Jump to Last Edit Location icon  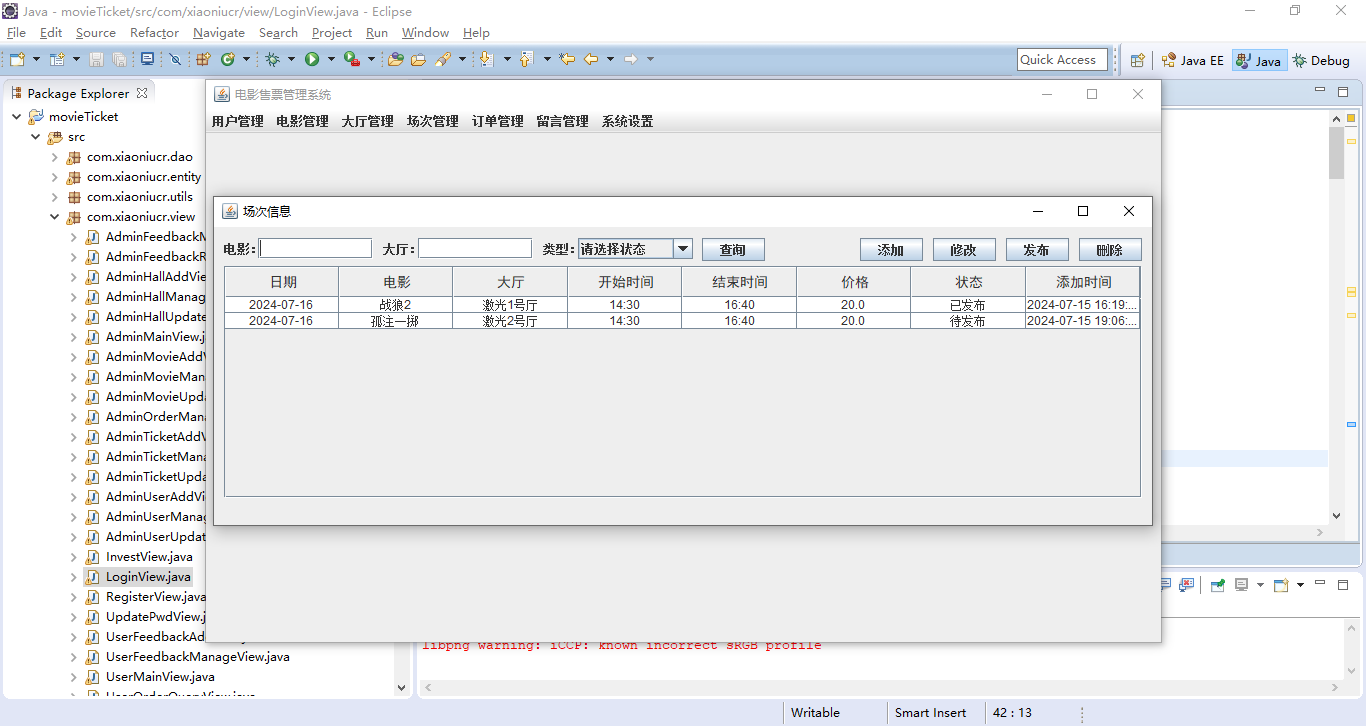coord(567,59)
